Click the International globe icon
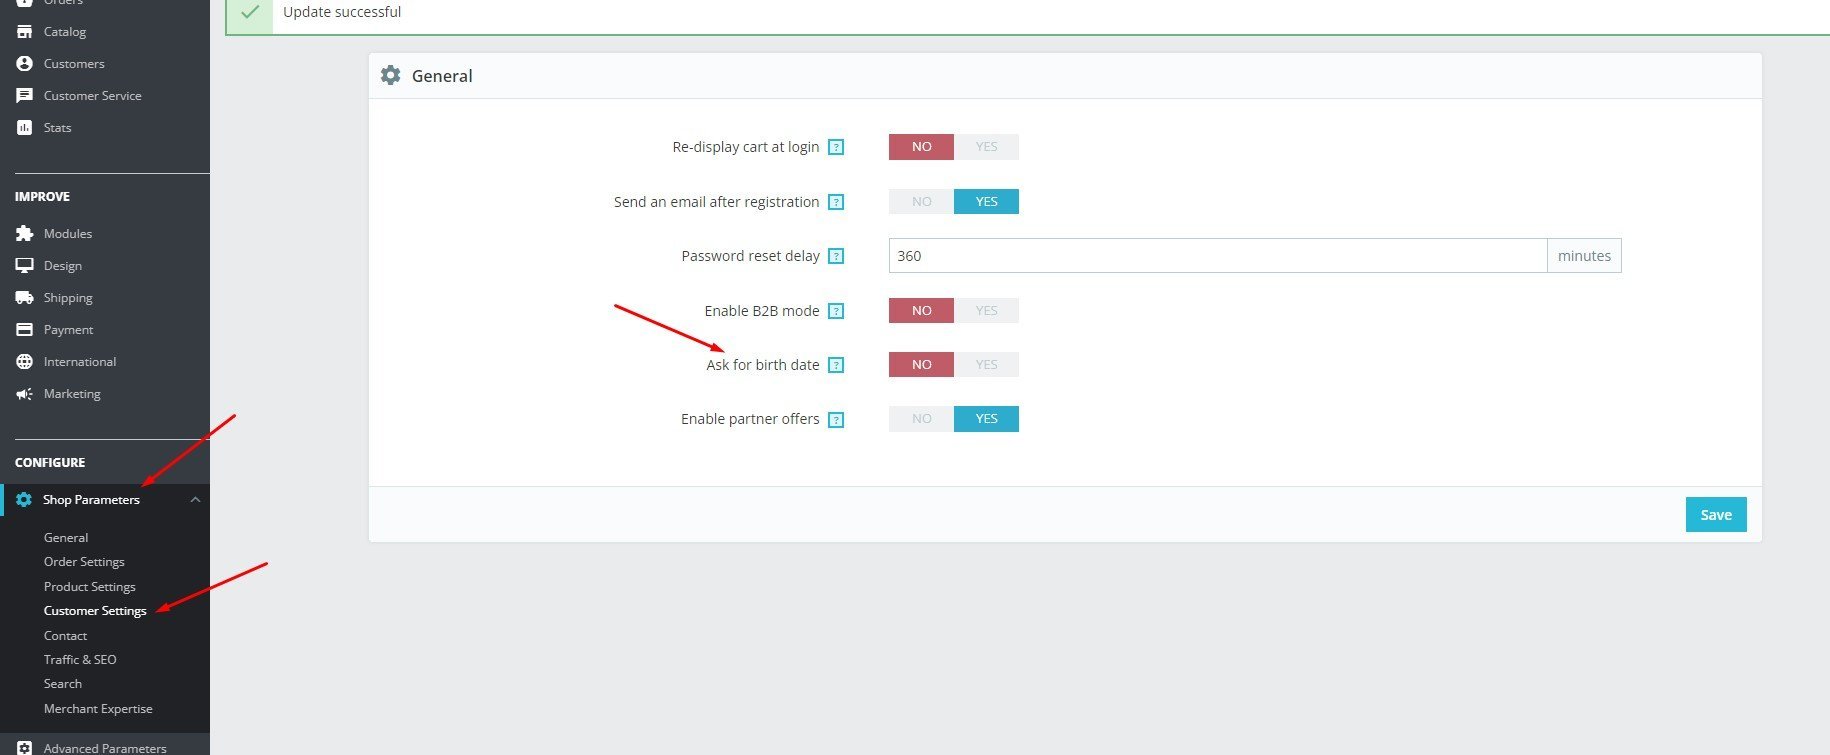This screenshot has width=1830, height=755. point(24,362)
